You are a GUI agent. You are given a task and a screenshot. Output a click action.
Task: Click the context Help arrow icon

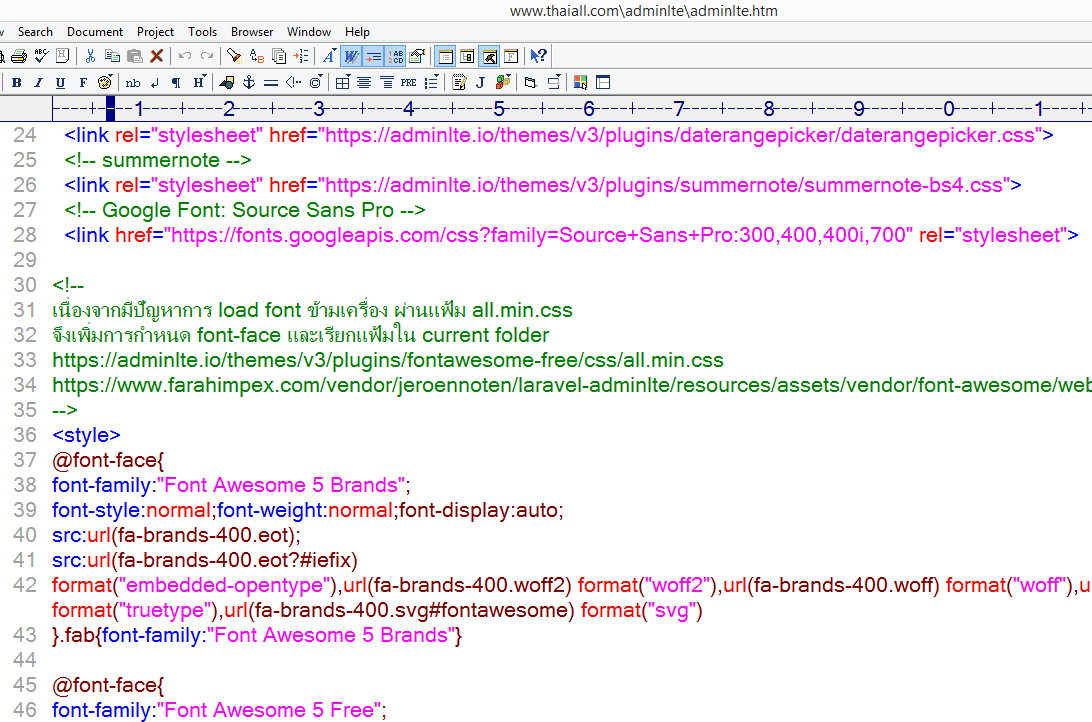[539, 56]
